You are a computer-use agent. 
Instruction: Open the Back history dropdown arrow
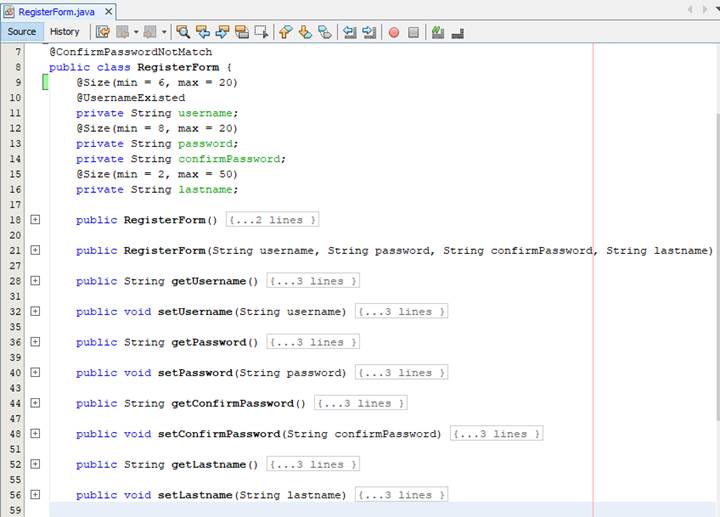click(x=136, y=32)
